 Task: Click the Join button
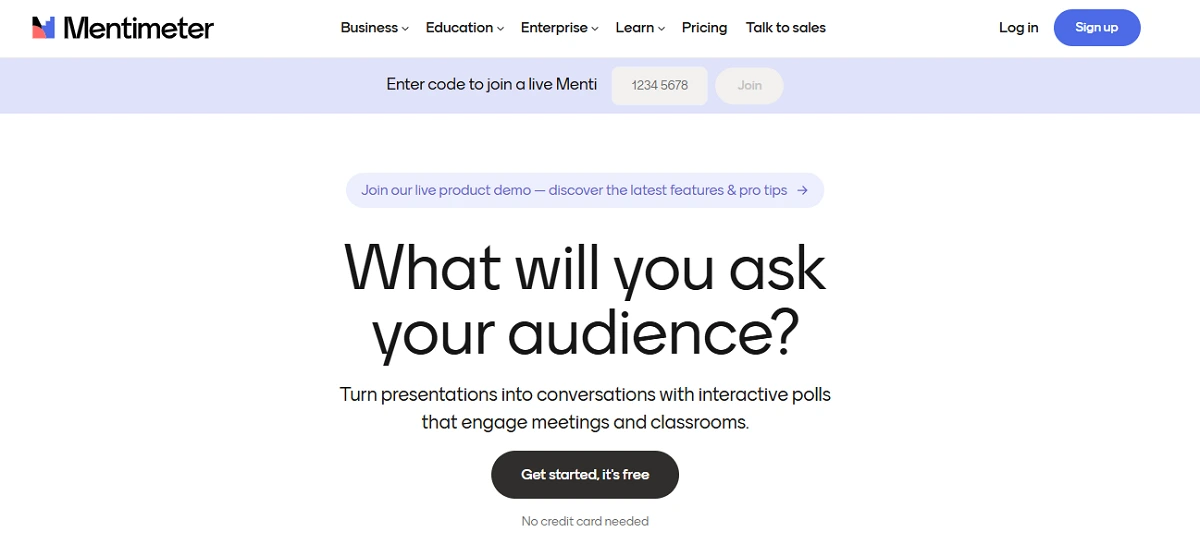749,86
